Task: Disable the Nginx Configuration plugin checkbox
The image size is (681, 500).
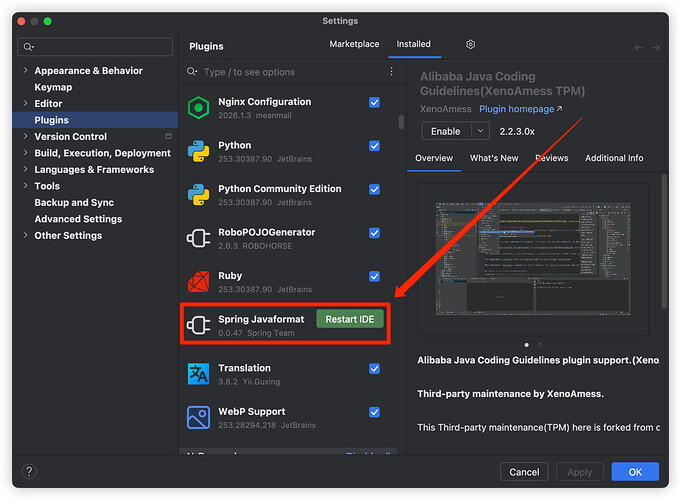Action: (x=374, y=102)
